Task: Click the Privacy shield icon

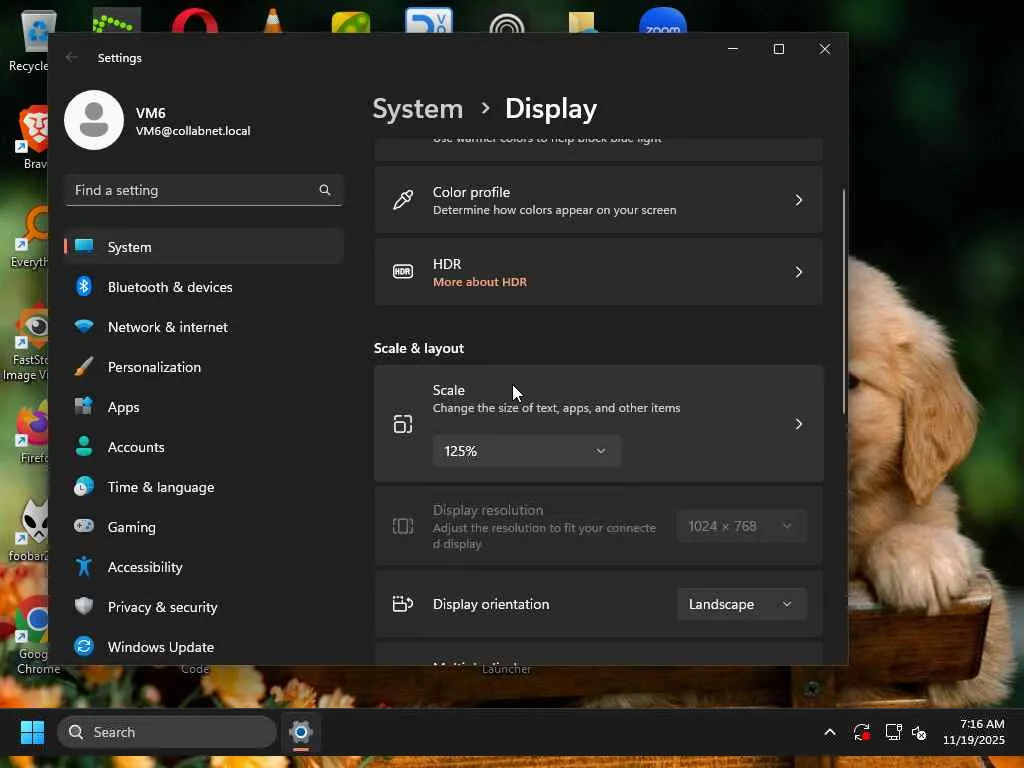Action: coord(84,606)
